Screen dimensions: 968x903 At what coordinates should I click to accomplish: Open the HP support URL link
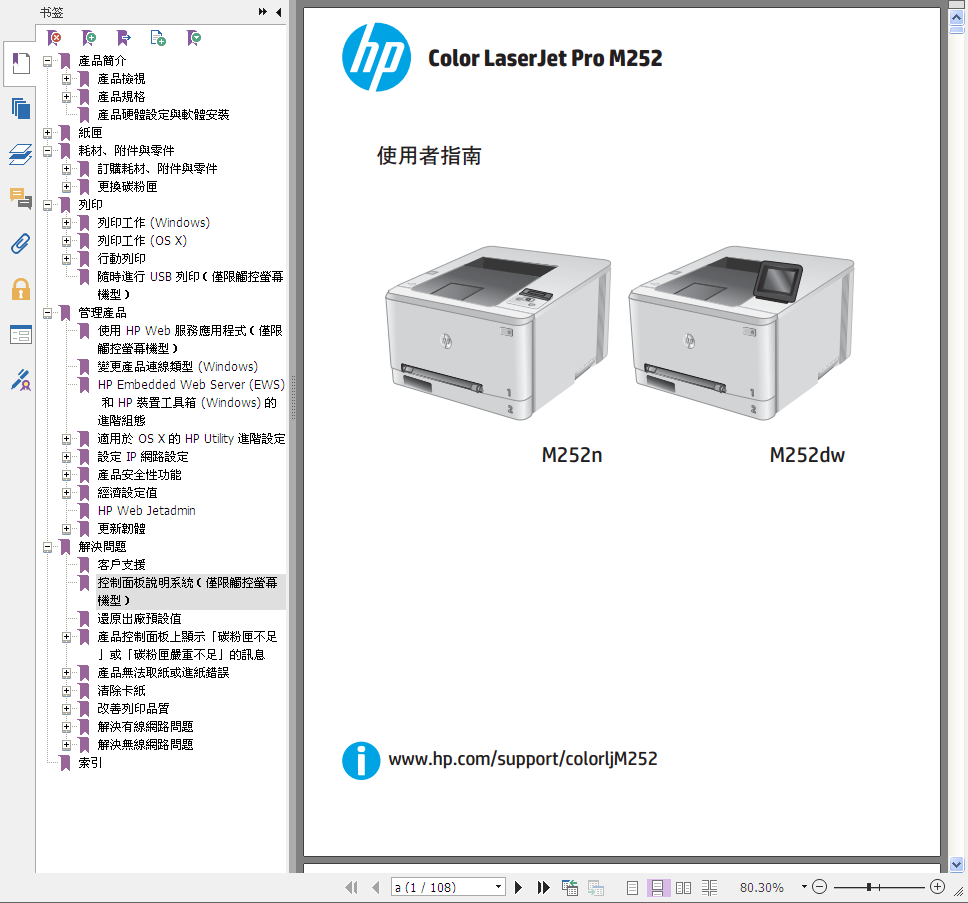coord(523,759)
